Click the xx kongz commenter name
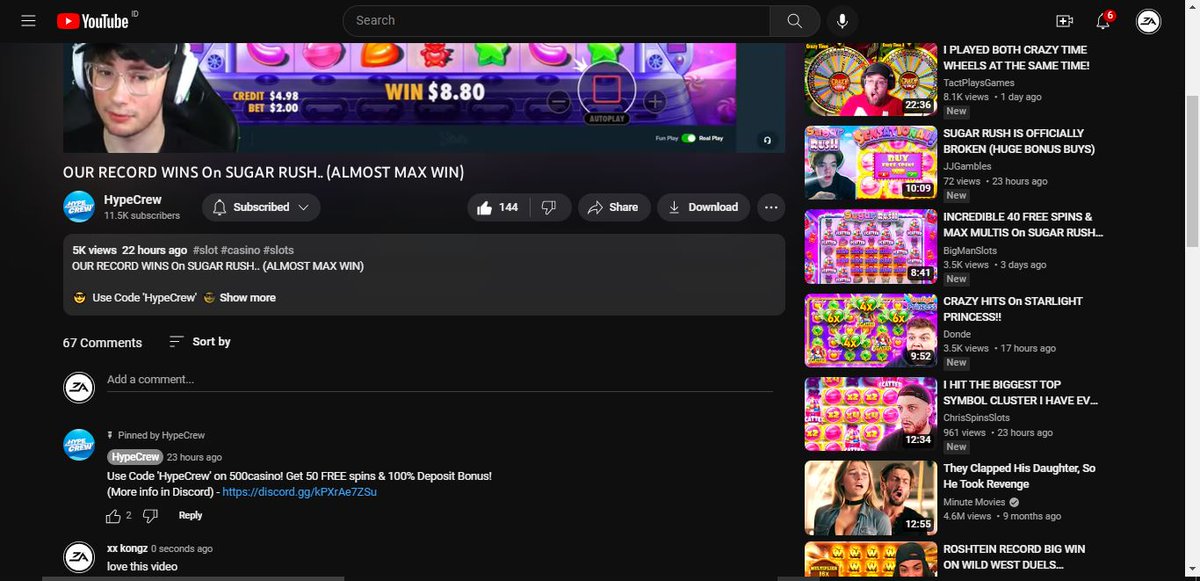 (127, 549)
